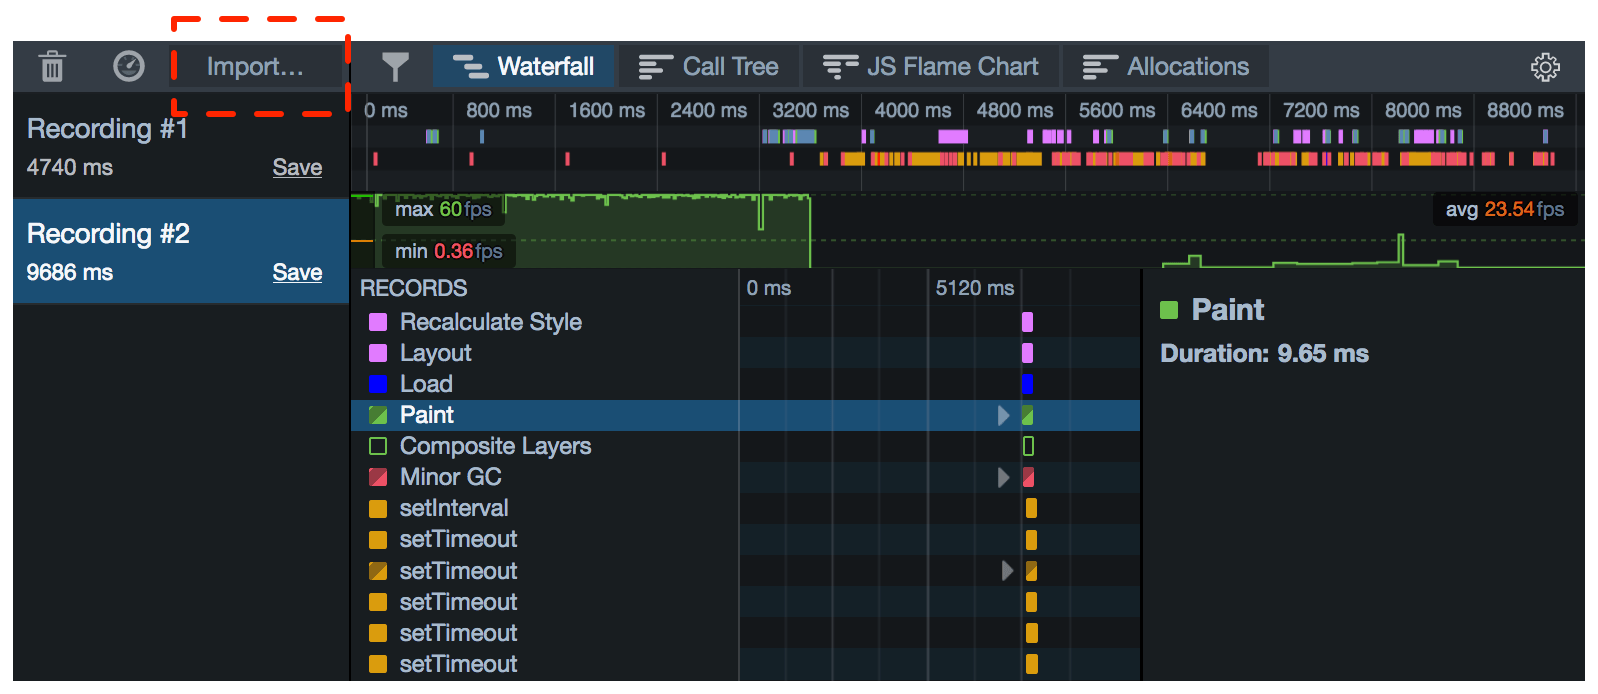The height and width of the screenshot is (694, 1598).
Task: Expand the Paint record arrow
Action: pyautogui.click(x=1004, y=416)
